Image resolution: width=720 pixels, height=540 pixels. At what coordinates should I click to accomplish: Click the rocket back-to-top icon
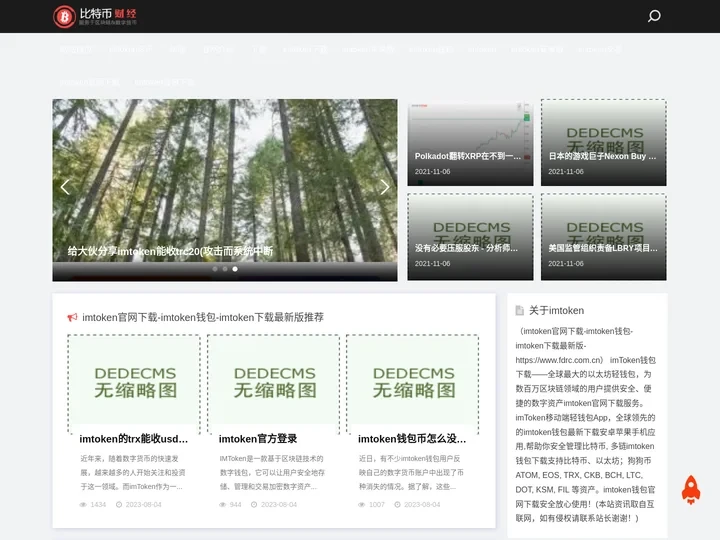(691, 489)
